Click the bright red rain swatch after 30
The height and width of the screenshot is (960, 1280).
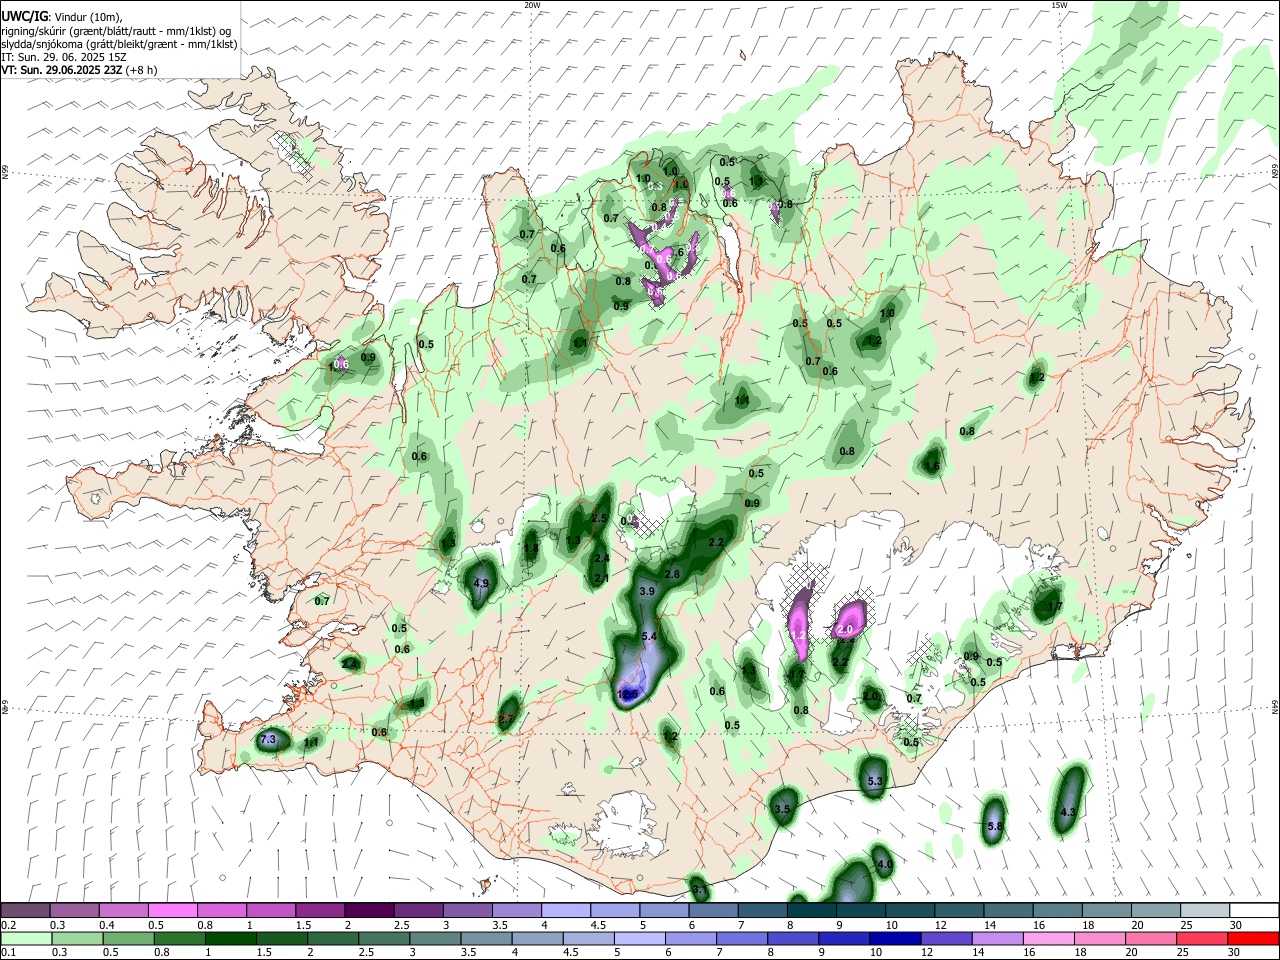point(1253,938)
